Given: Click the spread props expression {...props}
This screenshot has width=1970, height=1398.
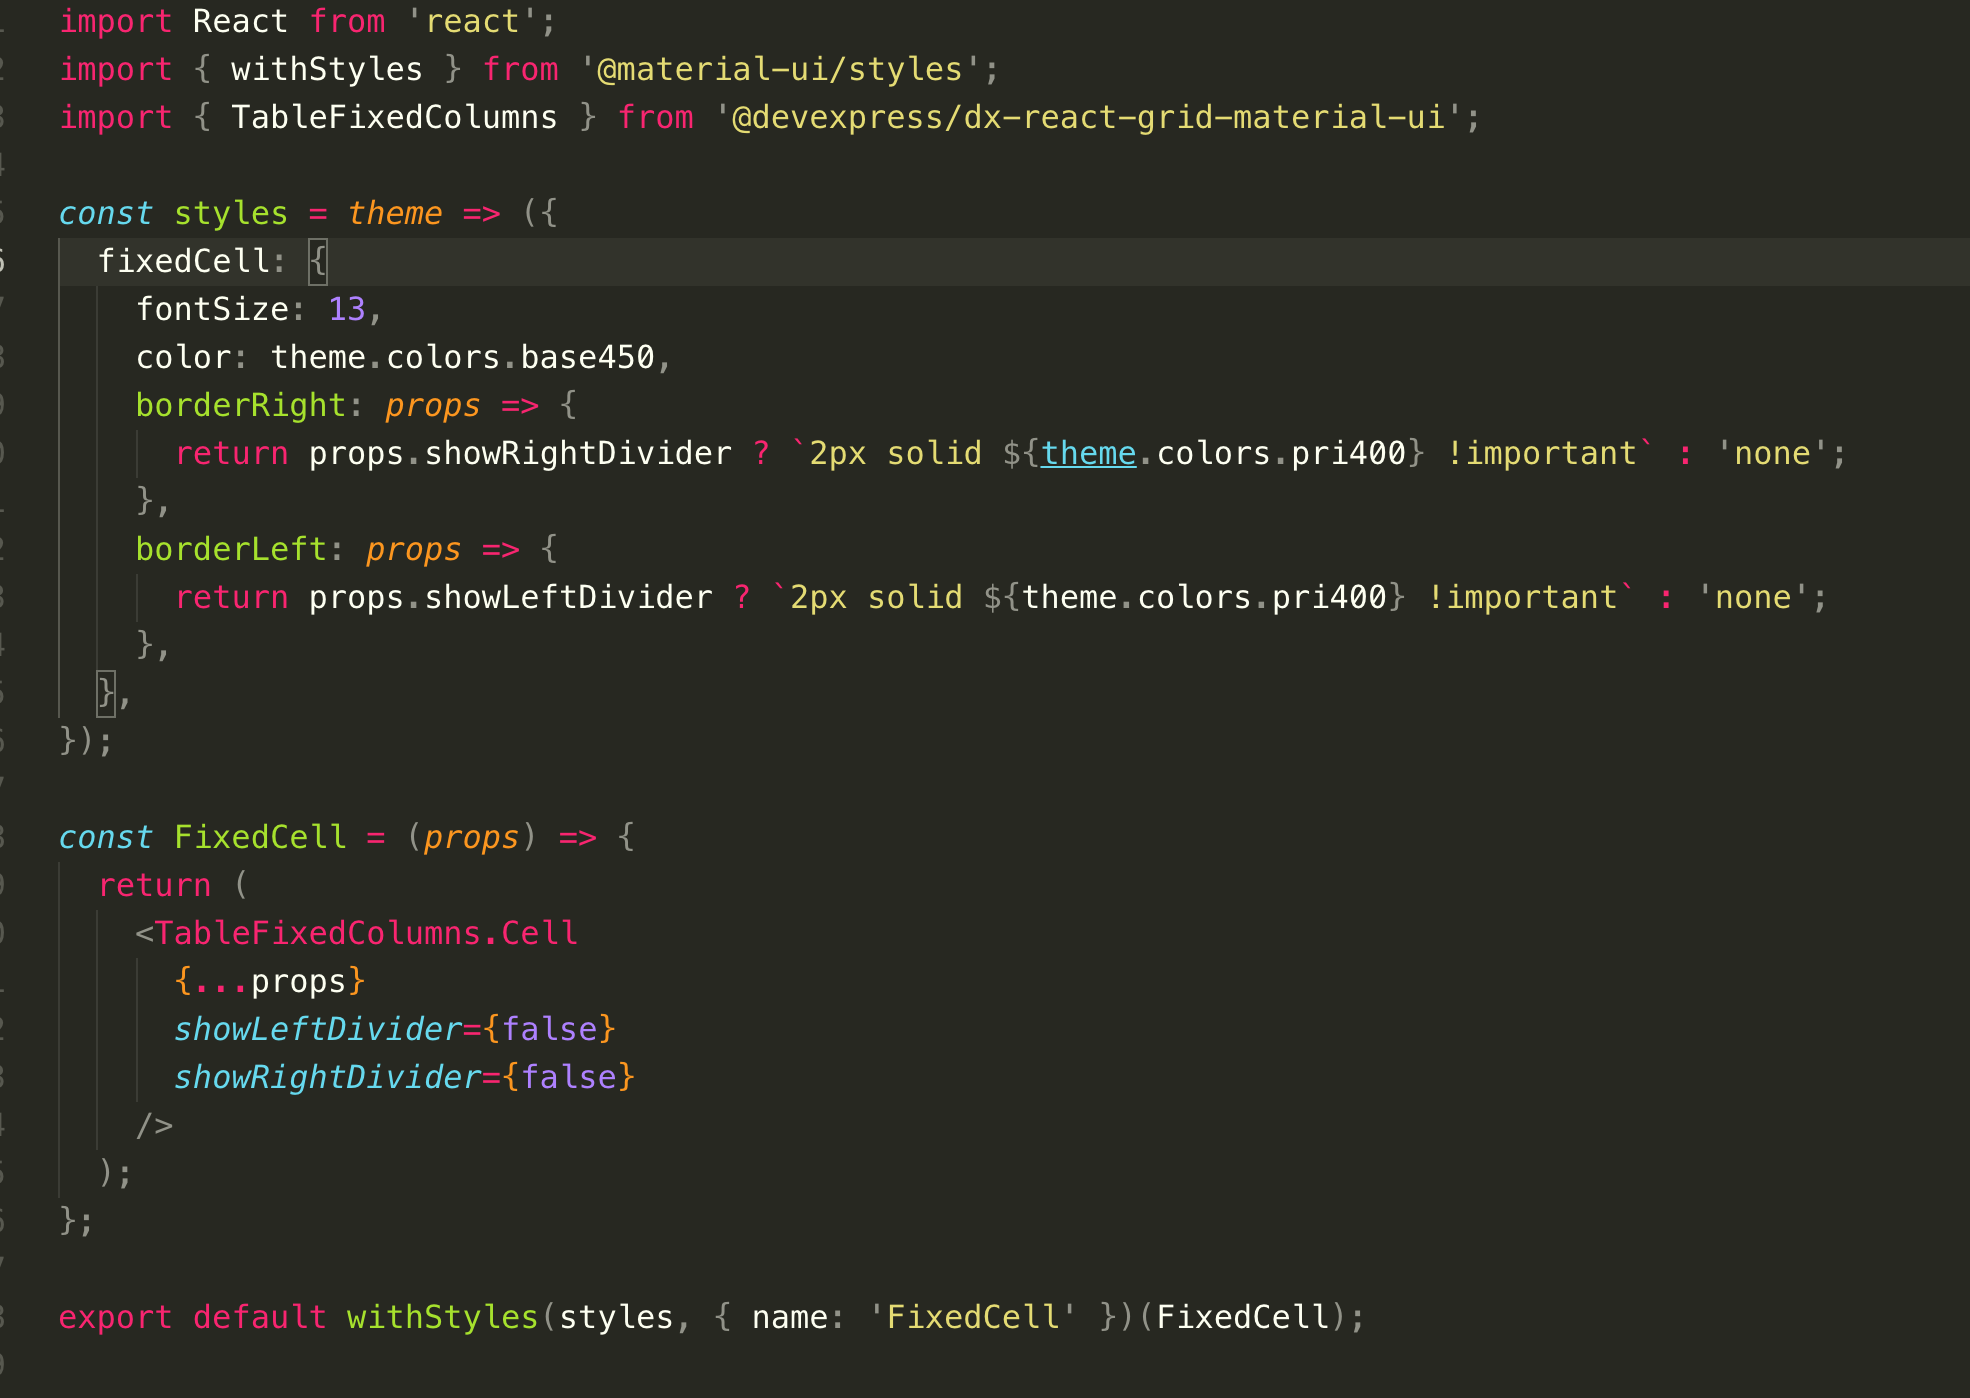Looking at the screenshot, I should 270,981.
